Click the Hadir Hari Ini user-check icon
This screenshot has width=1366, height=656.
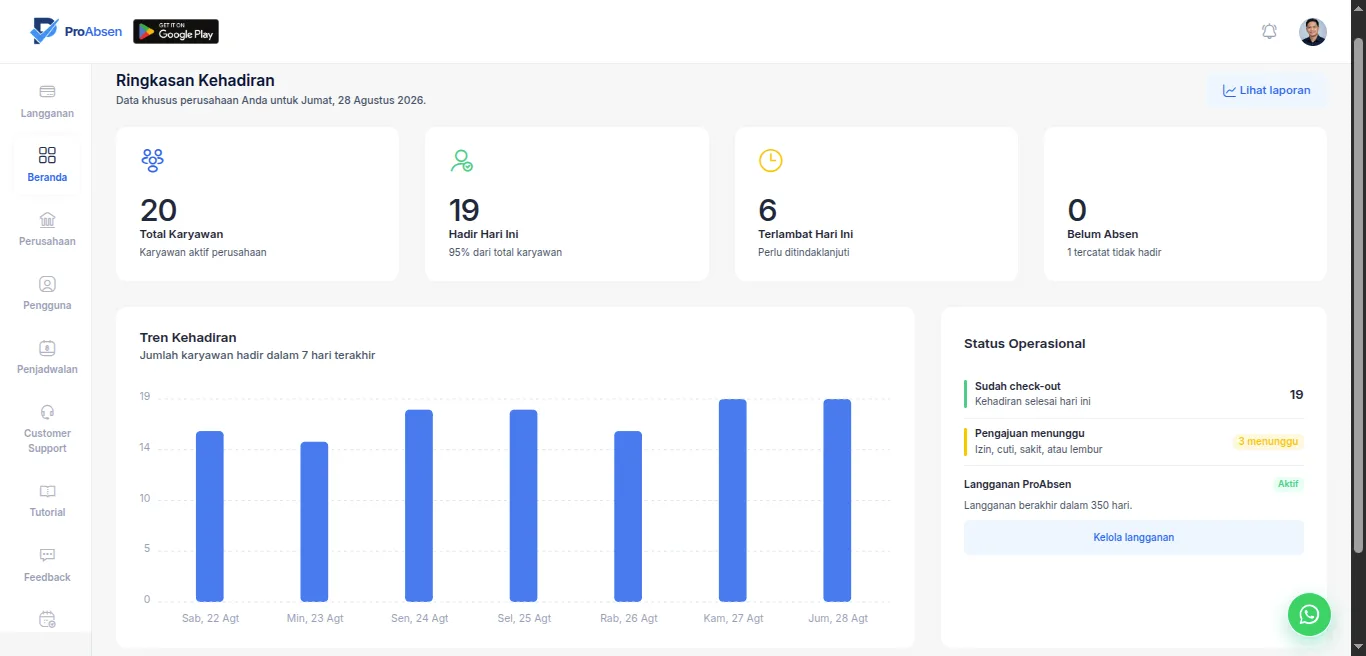(x=461, y=160)
